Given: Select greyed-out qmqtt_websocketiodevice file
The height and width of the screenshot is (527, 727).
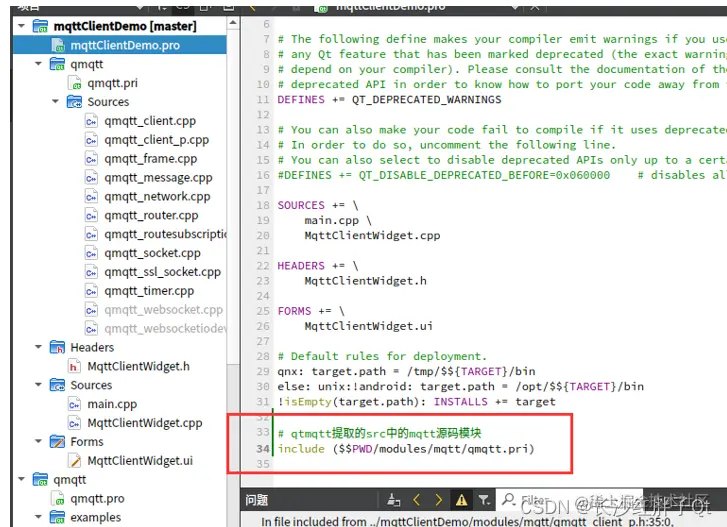Looking at the screenshot, I should [165, 329].
